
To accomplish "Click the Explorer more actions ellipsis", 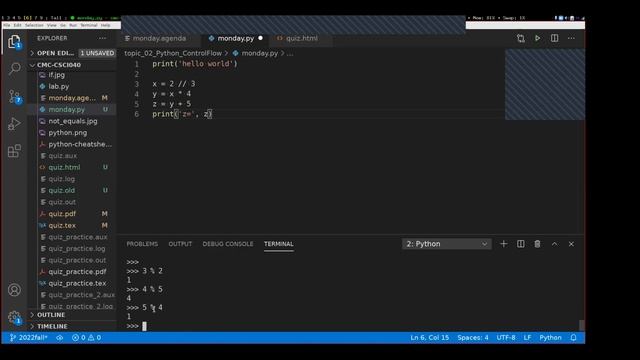I will (102, 38).
